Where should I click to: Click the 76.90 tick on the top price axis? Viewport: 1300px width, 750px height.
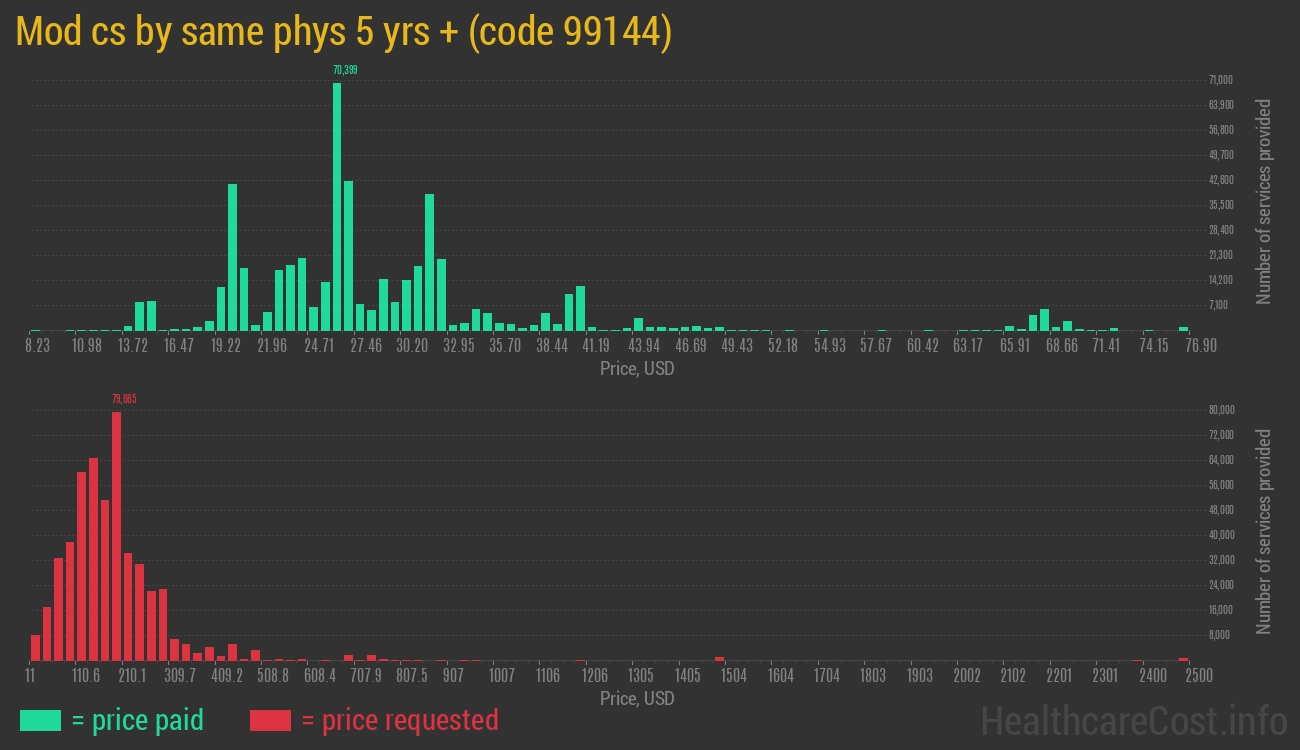click(1200, 345)
